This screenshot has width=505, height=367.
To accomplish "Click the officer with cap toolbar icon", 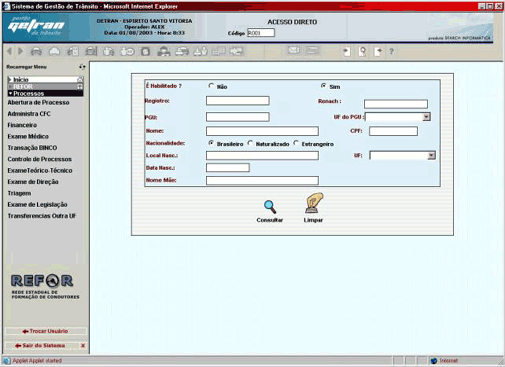I will click(164, 51).
